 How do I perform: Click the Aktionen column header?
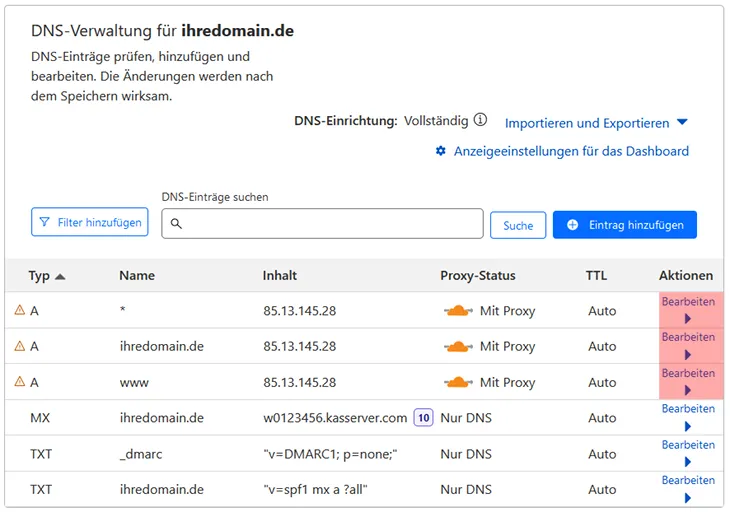pos(686,276)
